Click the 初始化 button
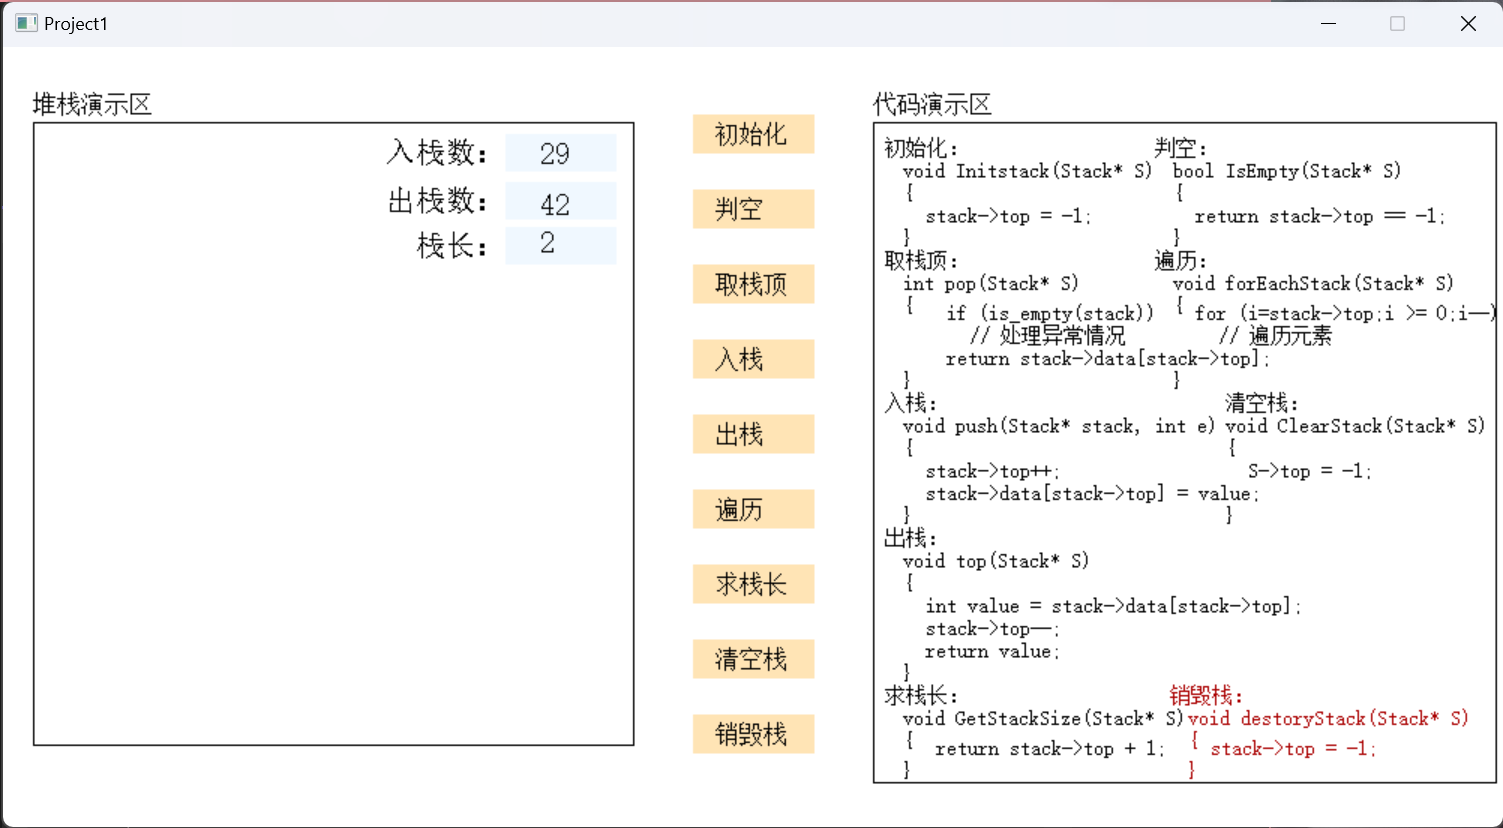 coord(753,134)
